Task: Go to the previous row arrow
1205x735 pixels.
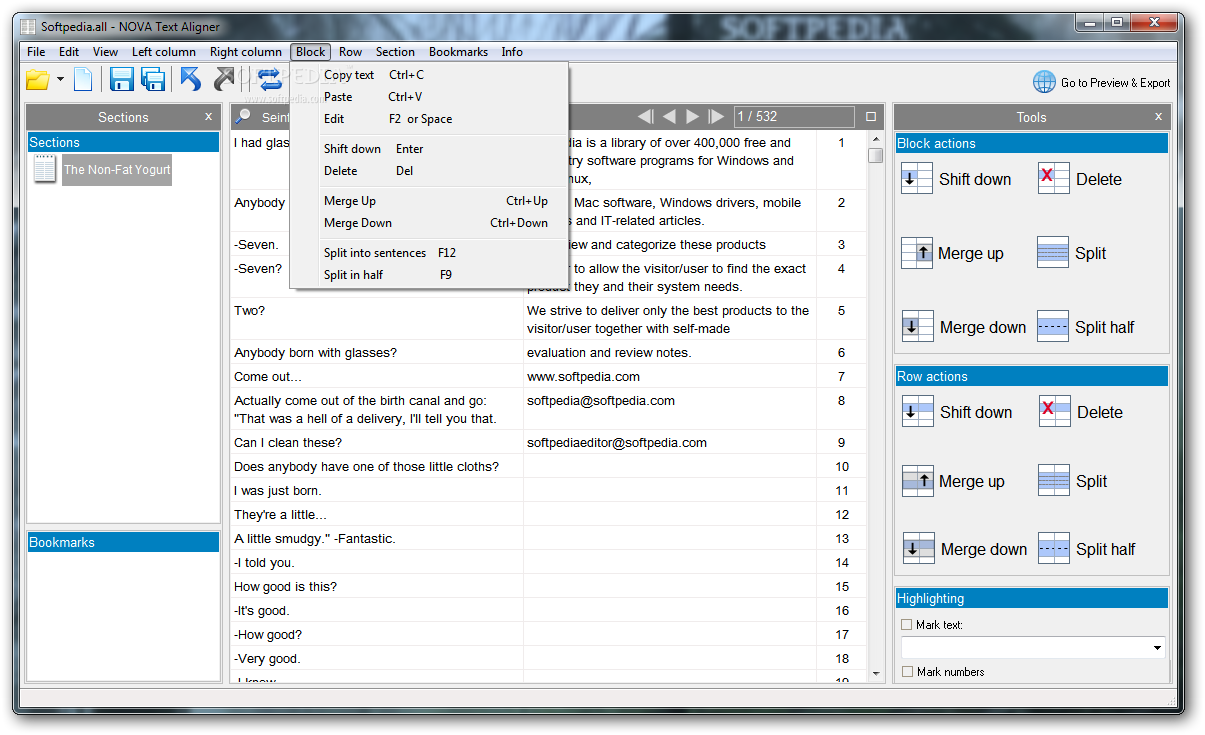Action: tap(669, 117)
